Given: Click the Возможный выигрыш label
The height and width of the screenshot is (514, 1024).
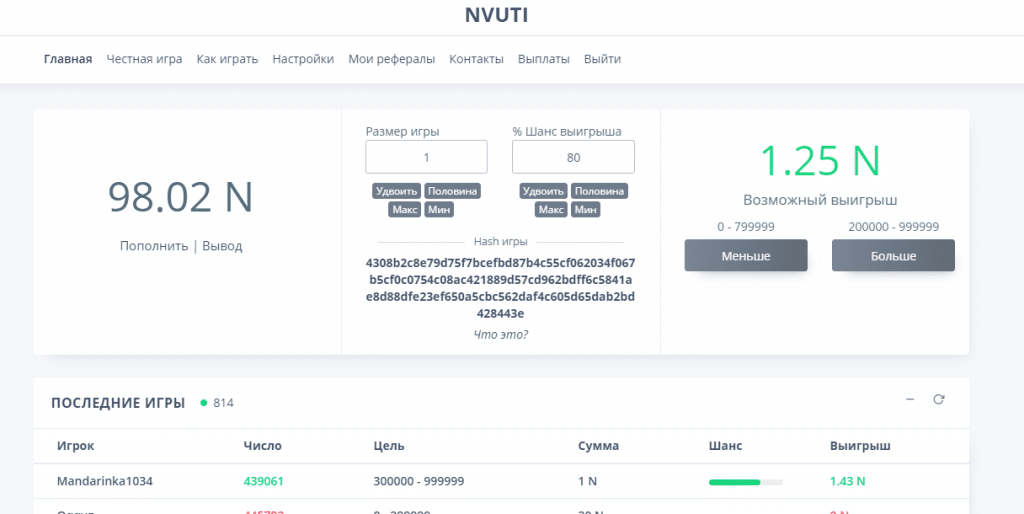Looking at the screenshot, I should click(x=820, y=200).
